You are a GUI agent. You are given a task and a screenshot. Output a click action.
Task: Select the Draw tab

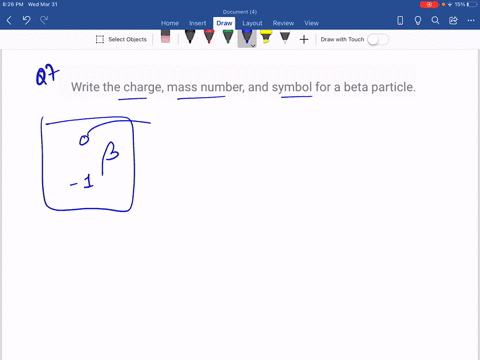tap(224, 23)
